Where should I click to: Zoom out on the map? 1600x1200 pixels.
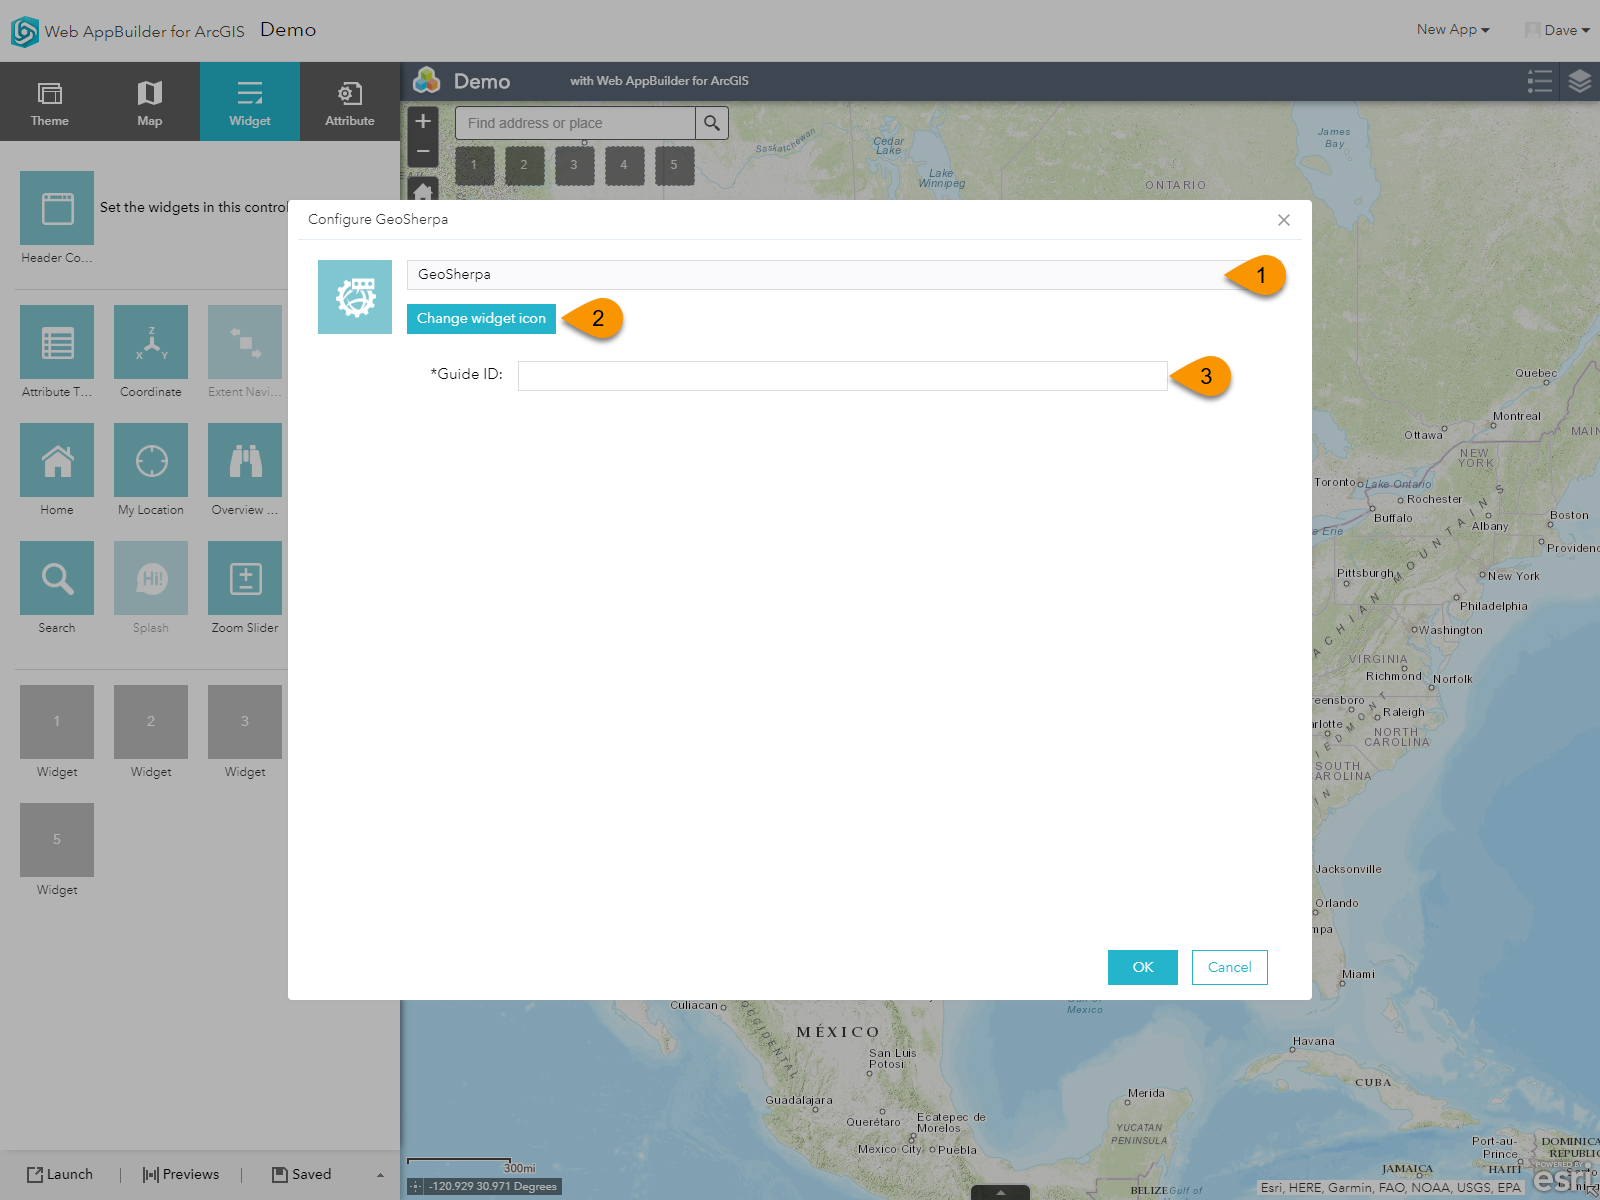coord(423,151)
